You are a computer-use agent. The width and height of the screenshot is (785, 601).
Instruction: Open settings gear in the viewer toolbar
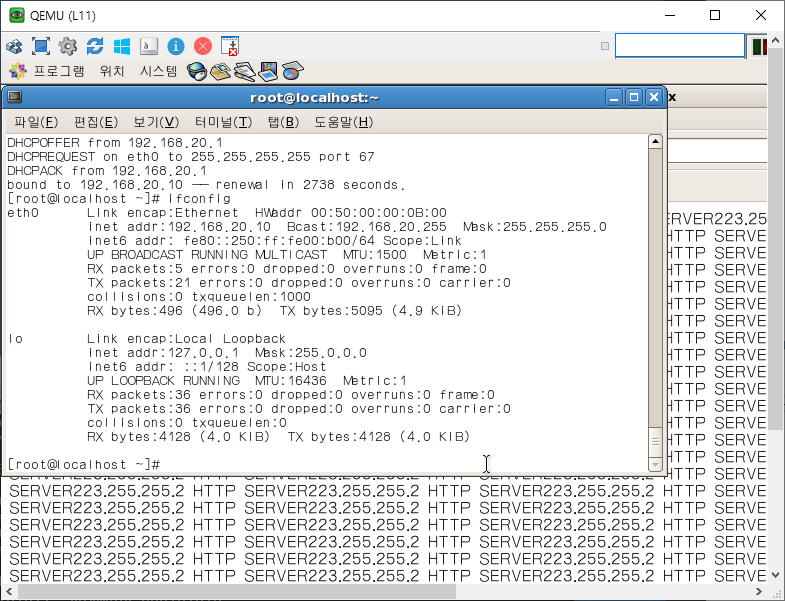click(x=68, y=46)
